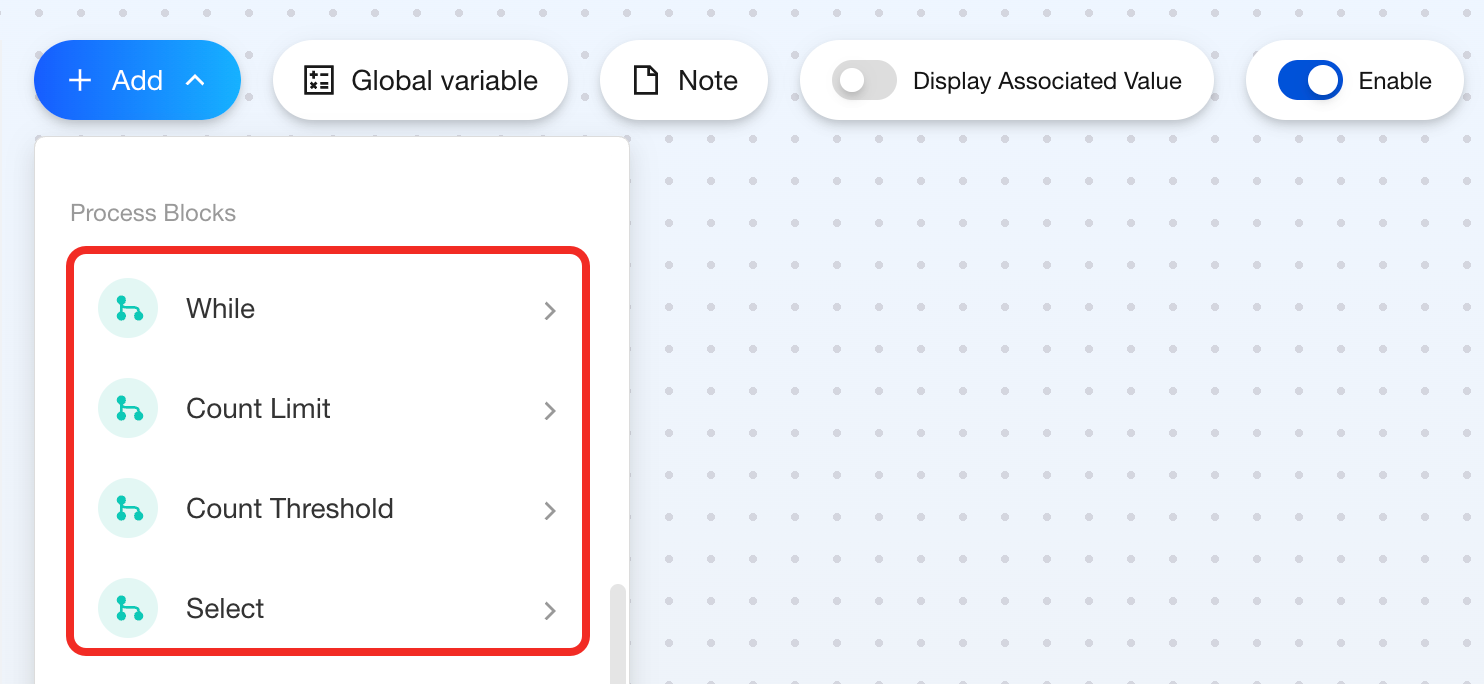Turn off the Enable switch
Image resolution: width=1484 pixels, height=684 pixels.
tap(1309, 81)
